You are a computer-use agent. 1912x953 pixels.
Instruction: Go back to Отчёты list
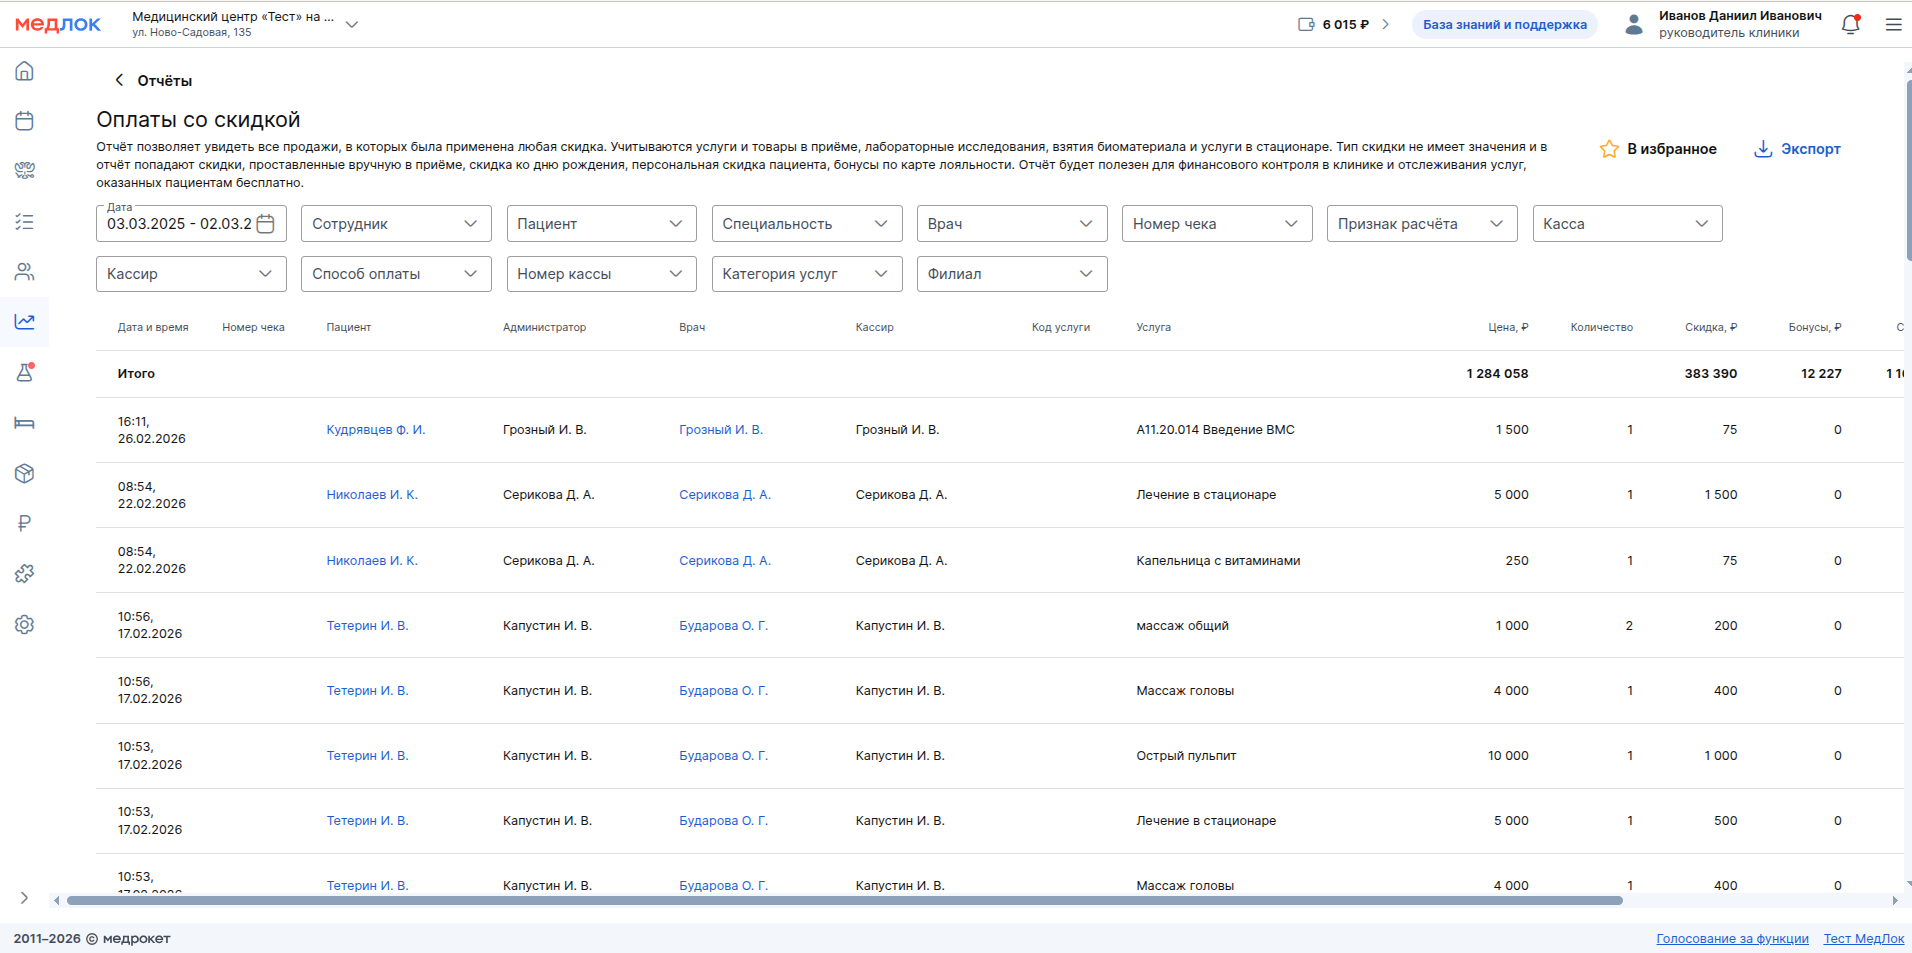point(153,81)
